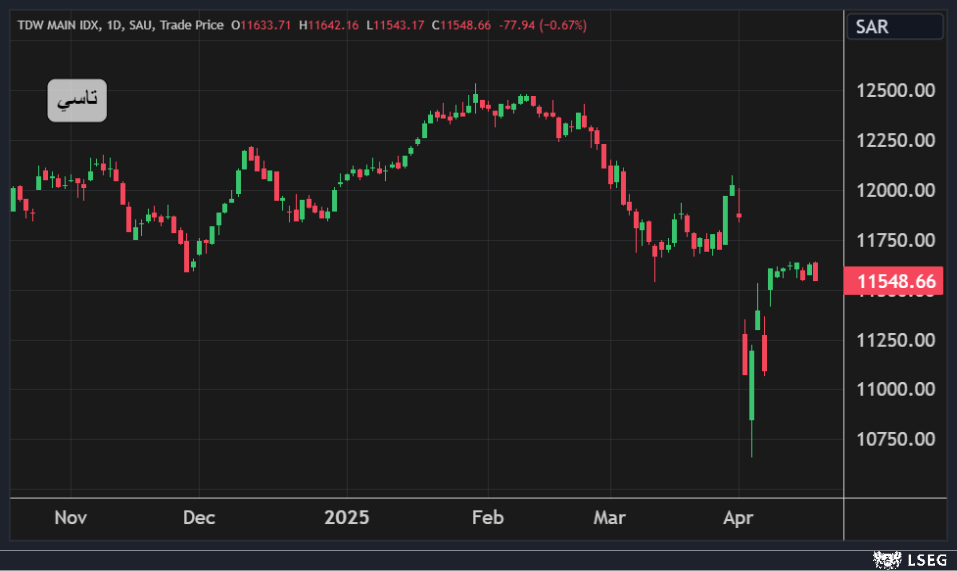Click the 12500.00 price axis label

[x=895, y=91]
